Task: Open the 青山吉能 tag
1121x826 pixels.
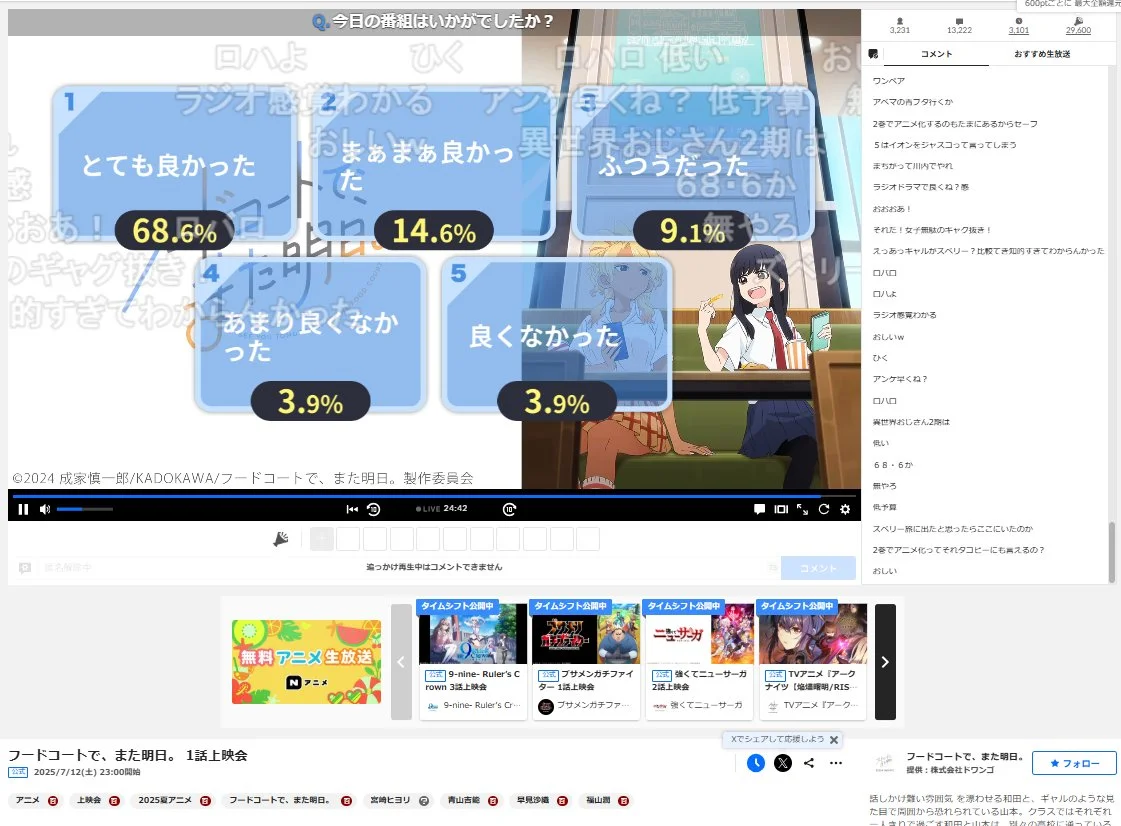Action: click(464, 800)
